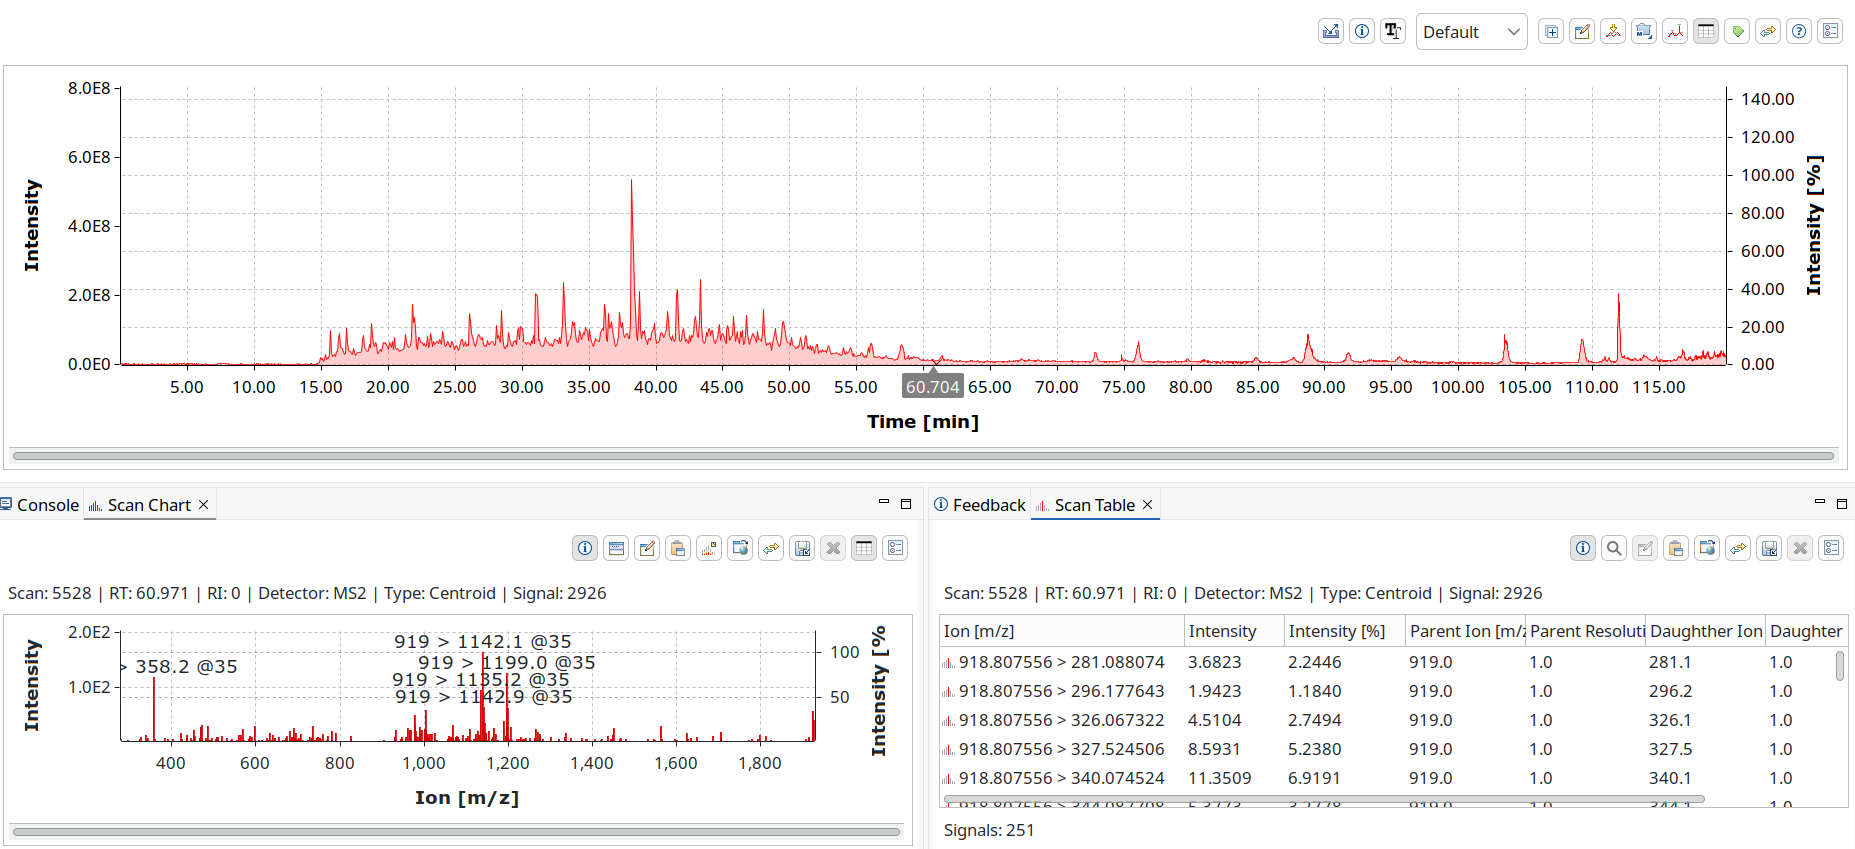Click the text label 'T' toolbar icon
Screen dimensions: 1855x849
1393,32
